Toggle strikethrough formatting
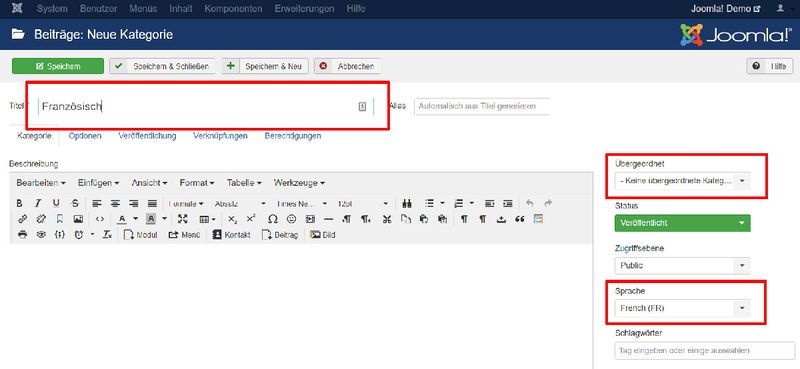This screenshot has width=800, height=369. click(75, 203)
